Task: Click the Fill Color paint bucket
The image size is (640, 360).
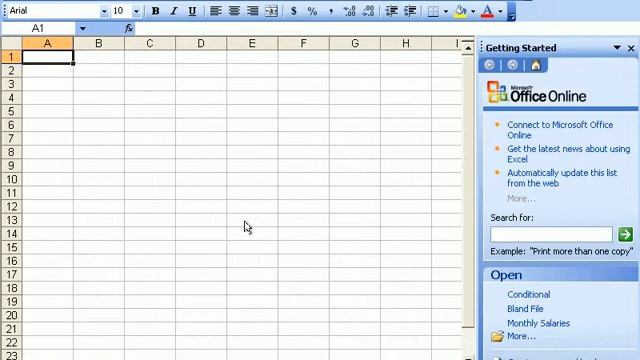Action: point(460,11)
